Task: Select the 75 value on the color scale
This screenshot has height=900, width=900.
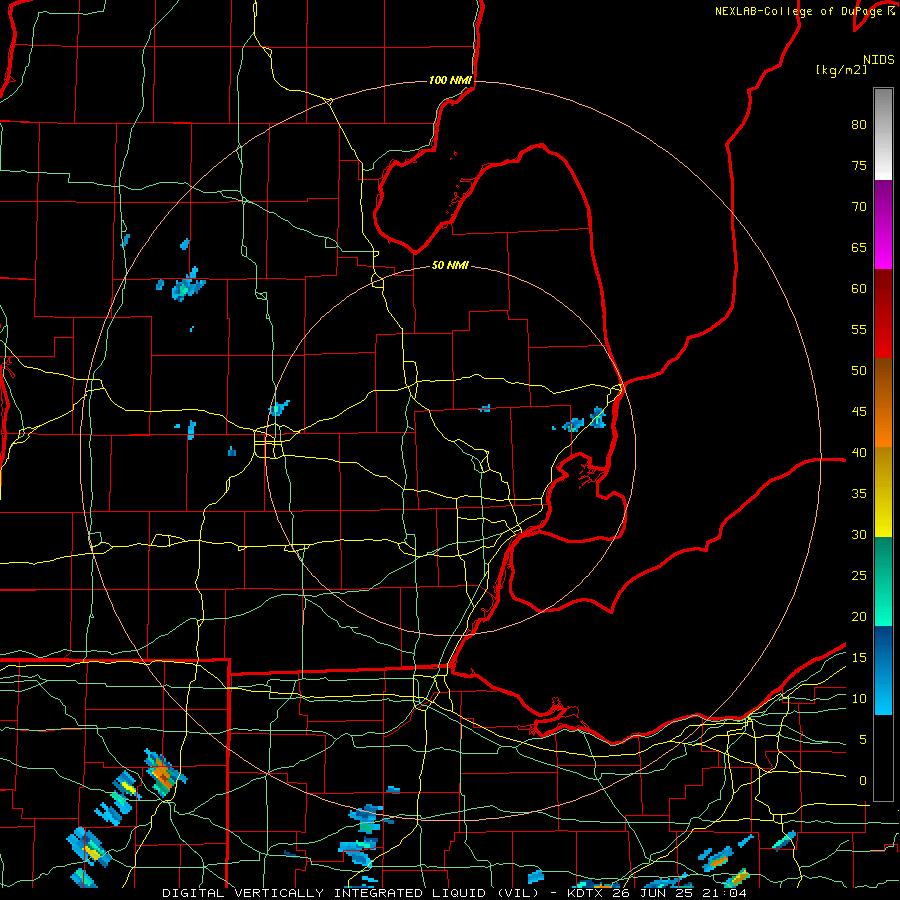Action: pos(859,165)
